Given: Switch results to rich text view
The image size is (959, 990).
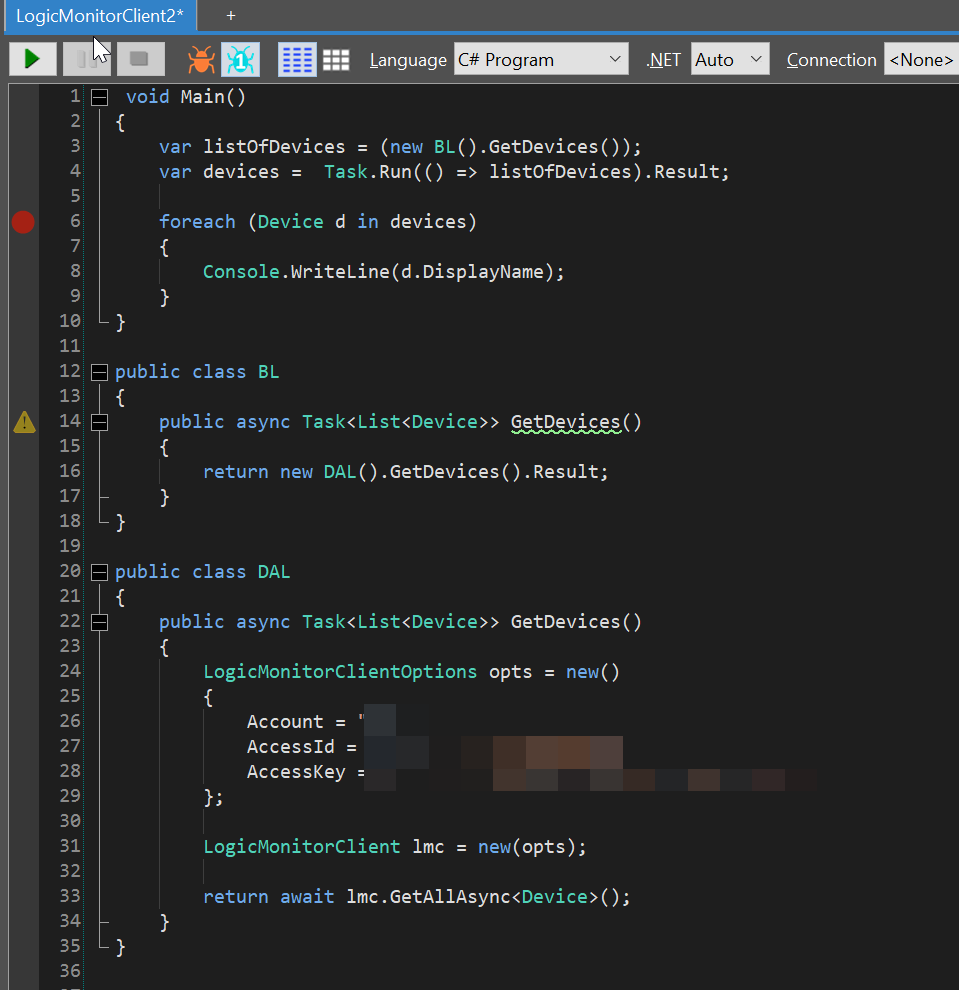Looking at the screenshot, I should click(x=297, y=59).
